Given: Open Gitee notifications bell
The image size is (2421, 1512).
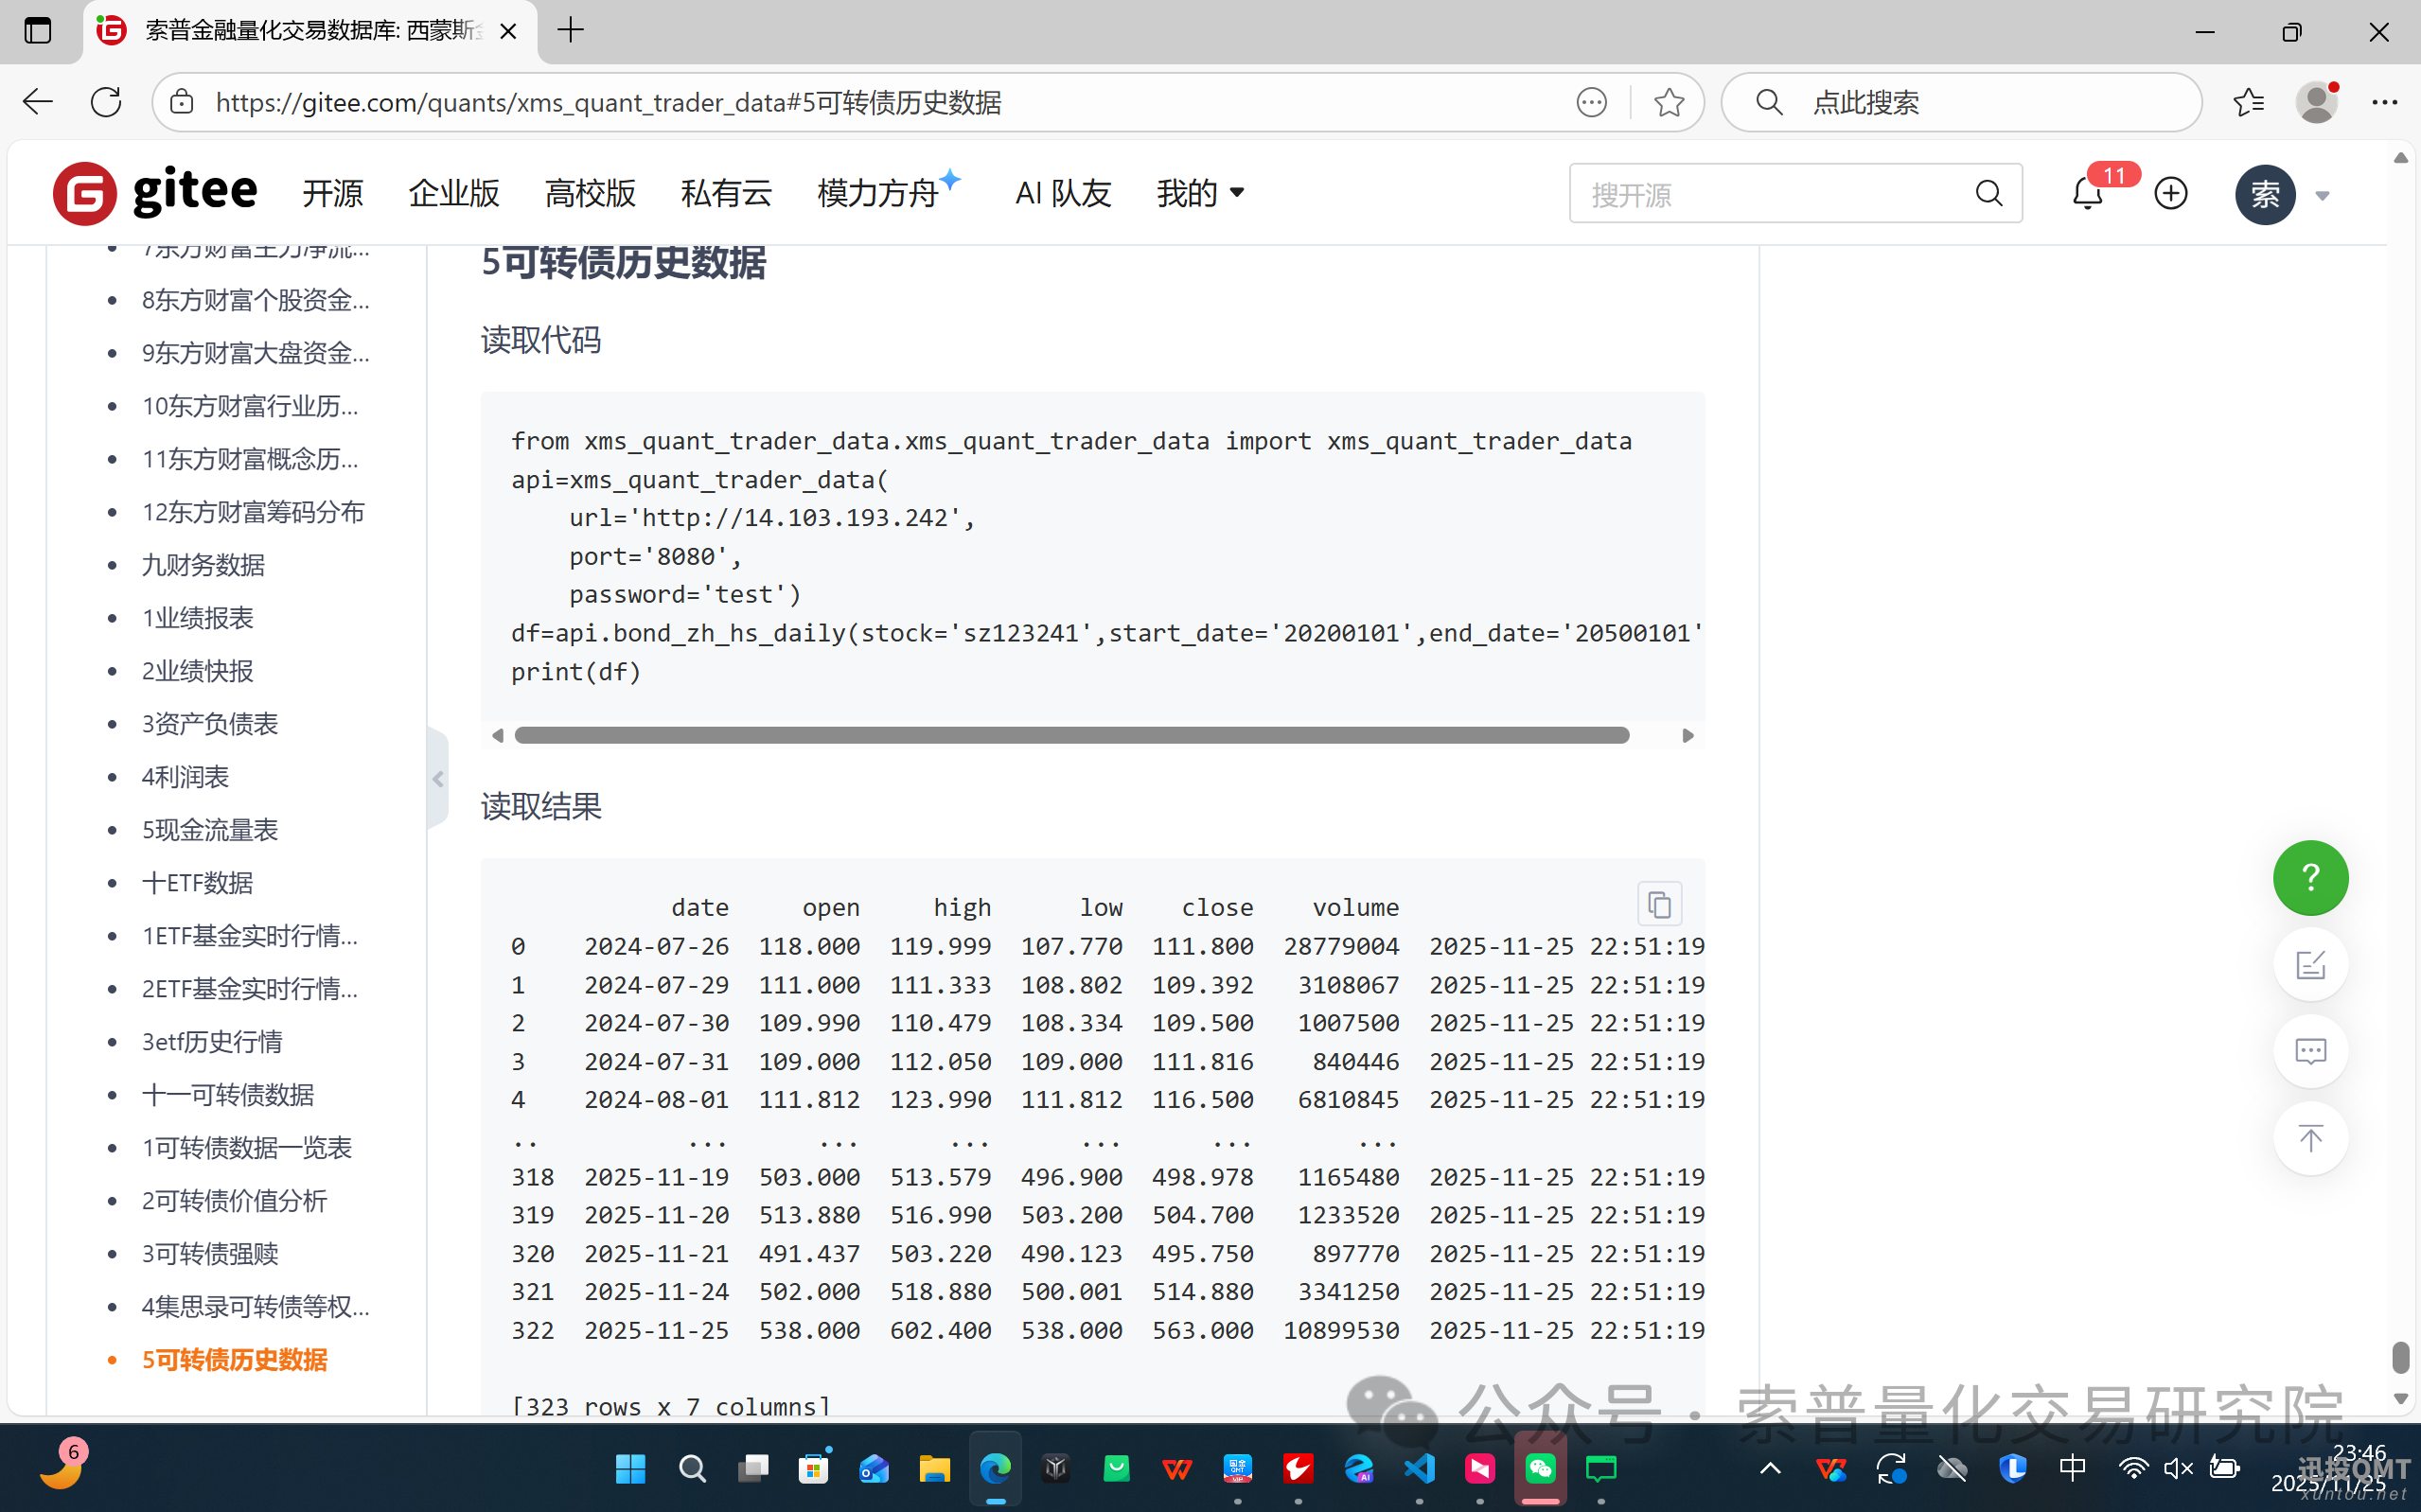Looking at the screenshot, I should click(2086, 193).
